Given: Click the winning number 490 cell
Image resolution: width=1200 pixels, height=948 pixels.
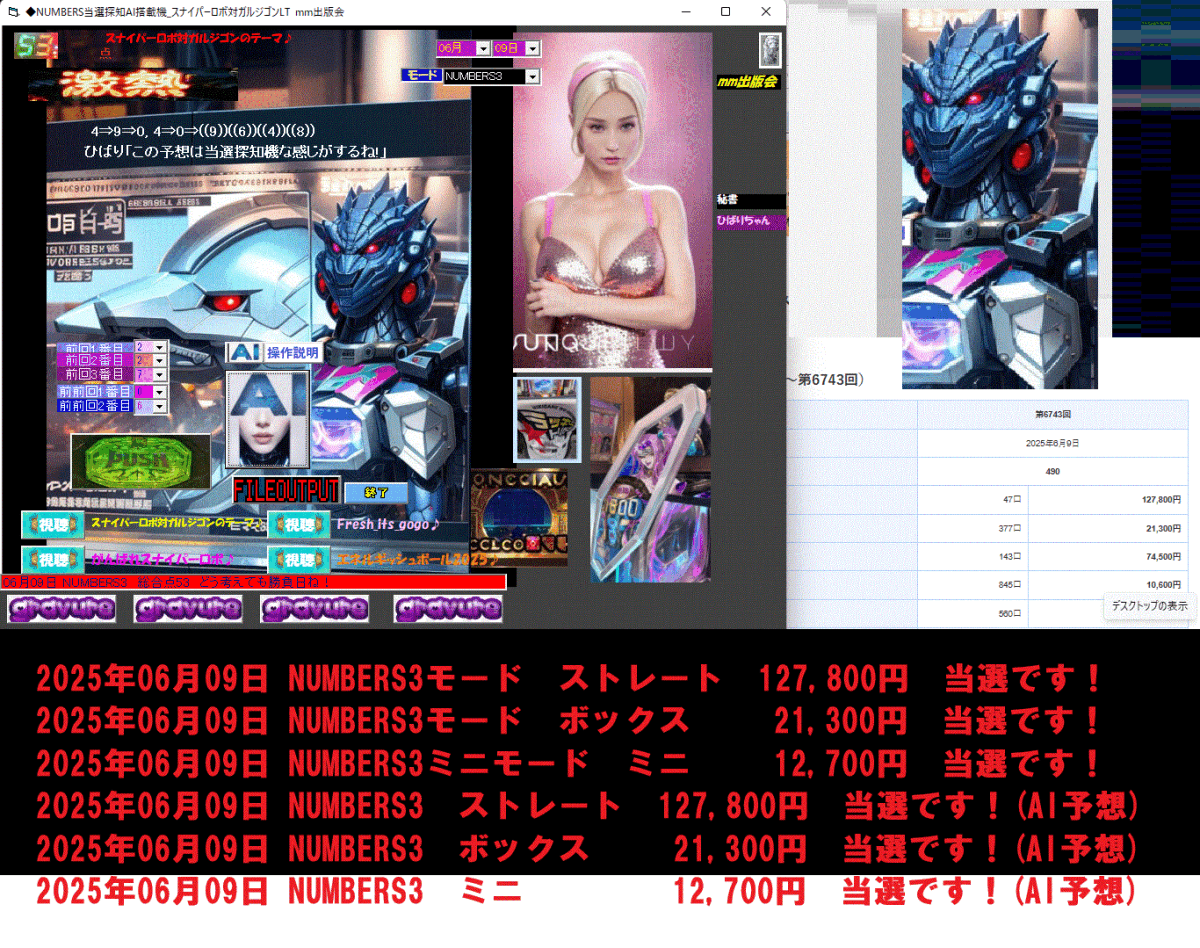Looking at the screenshot, I should pos(1053,471).
